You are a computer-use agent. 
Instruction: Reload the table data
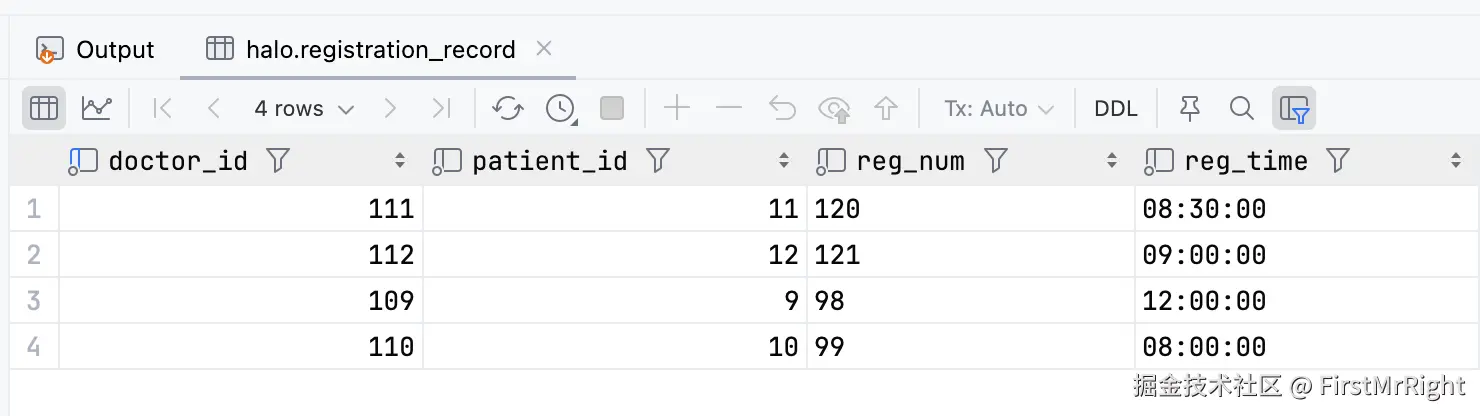click(508, 108)
